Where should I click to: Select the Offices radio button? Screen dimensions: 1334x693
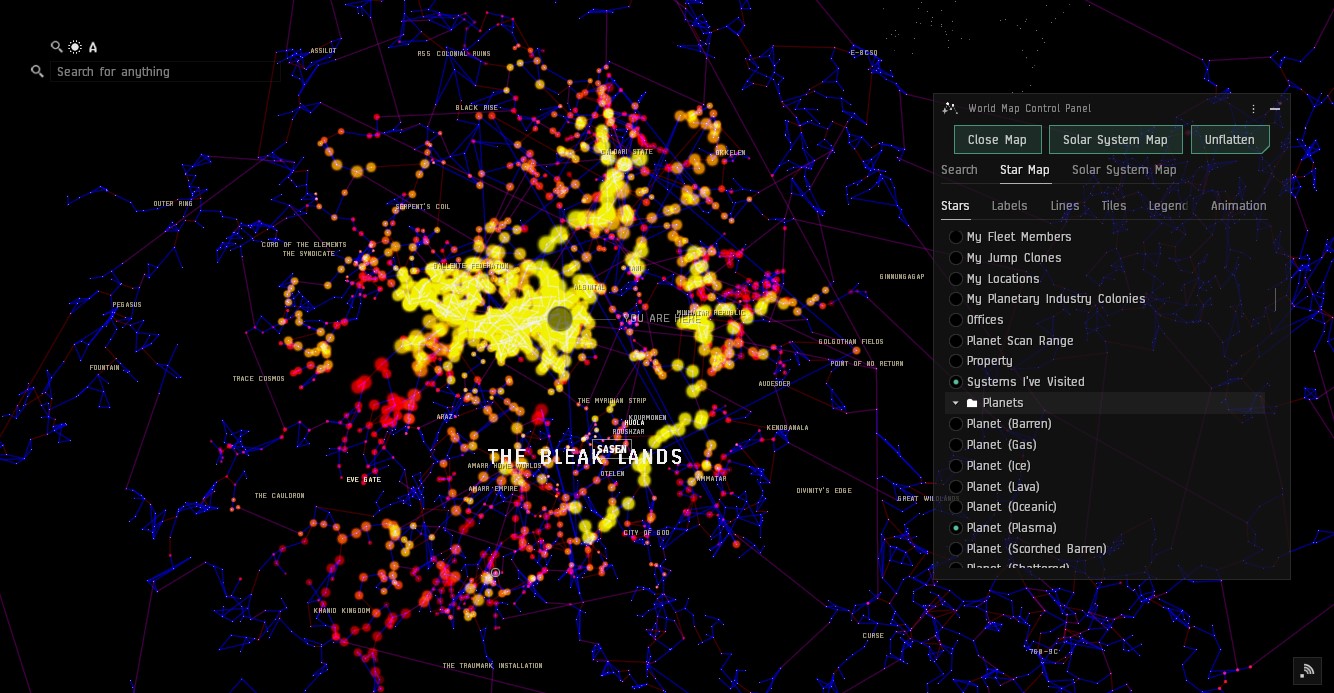point(956,320)
